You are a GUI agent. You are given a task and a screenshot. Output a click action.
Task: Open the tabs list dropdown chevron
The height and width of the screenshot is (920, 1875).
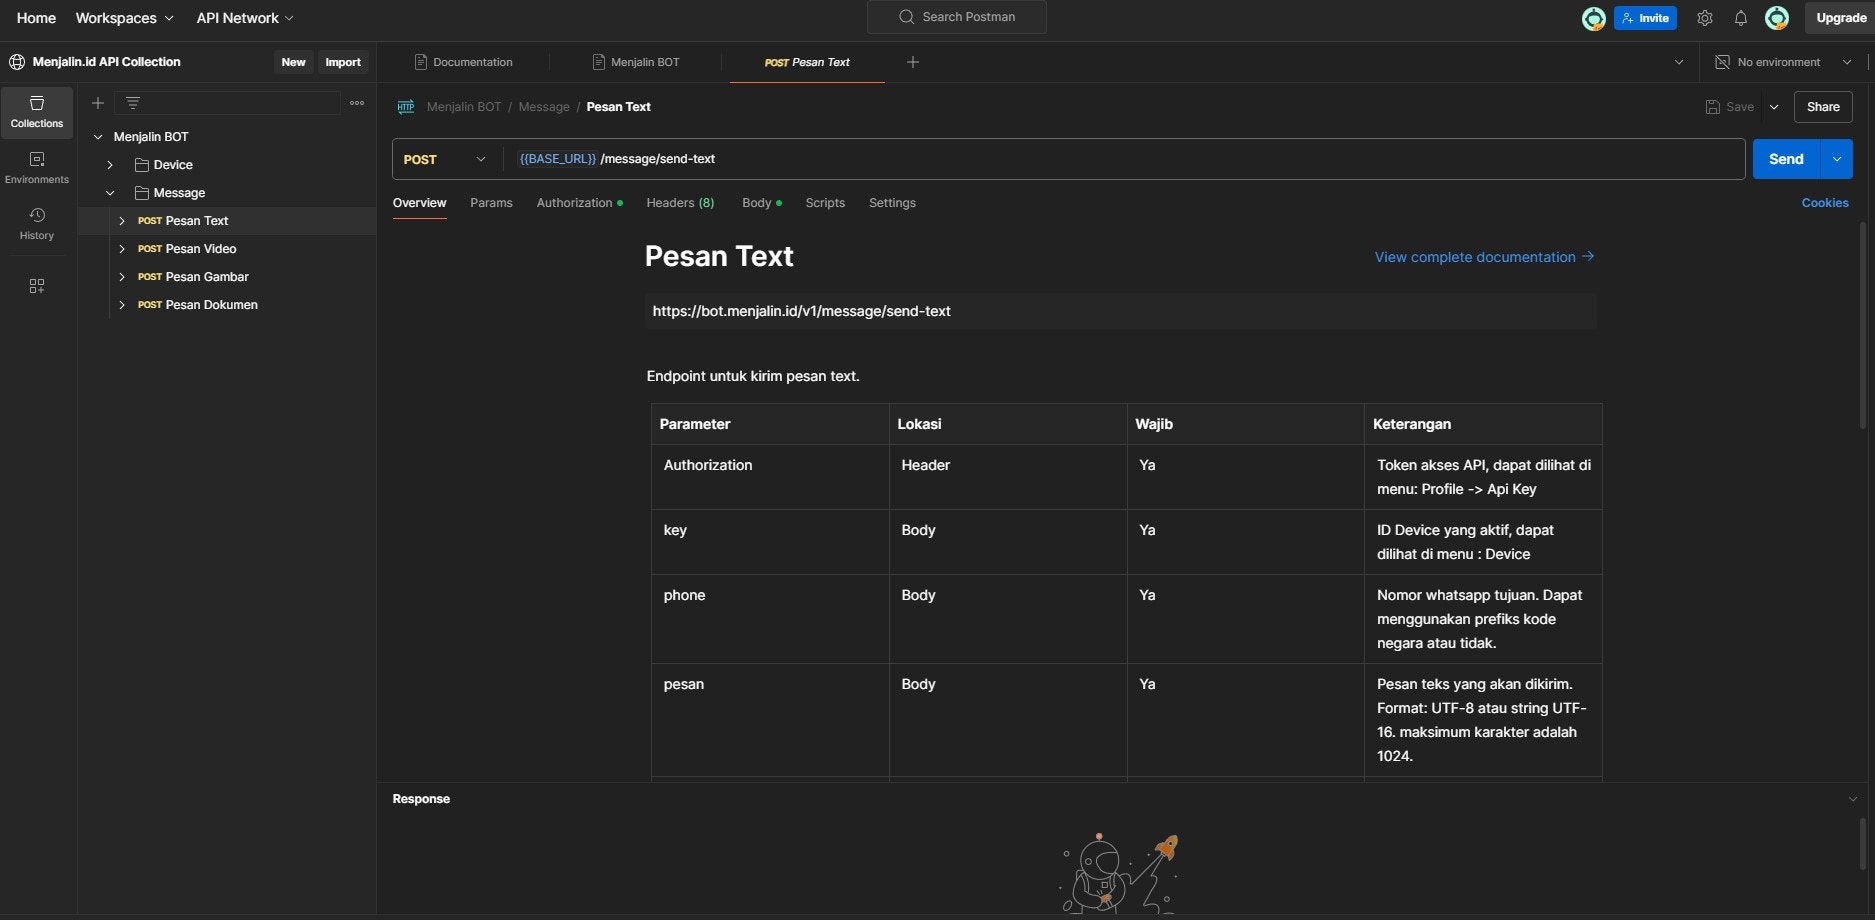(1679, 62)
